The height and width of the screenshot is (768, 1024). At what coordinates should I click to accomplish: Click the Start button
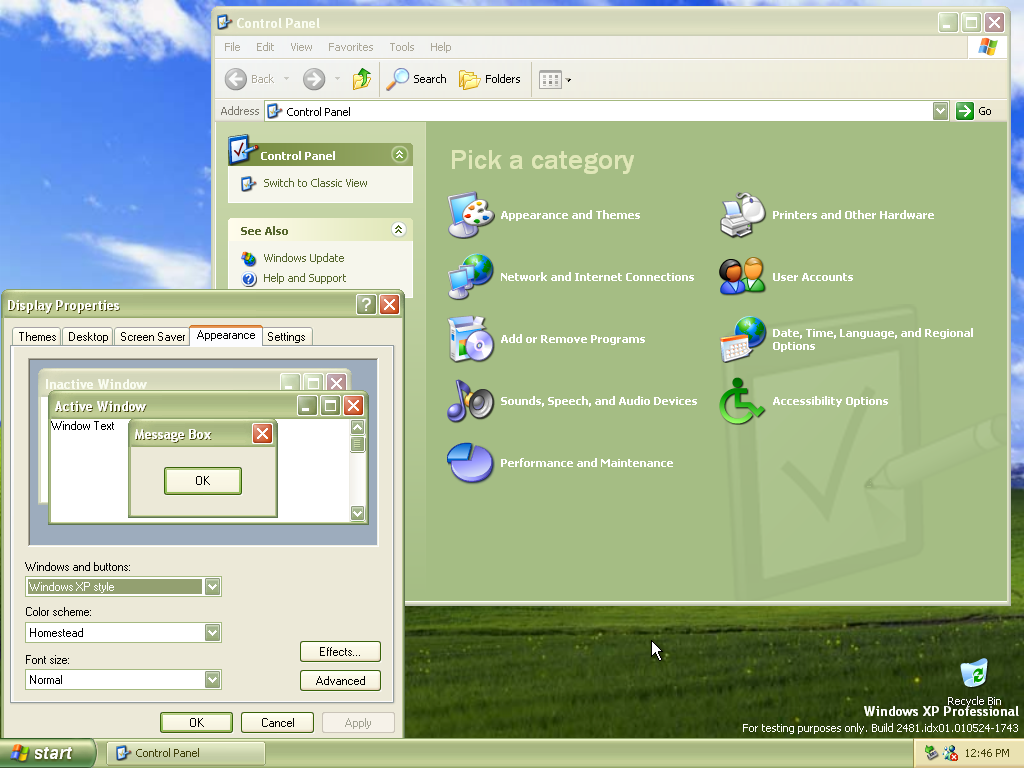(x=47, y=753)
